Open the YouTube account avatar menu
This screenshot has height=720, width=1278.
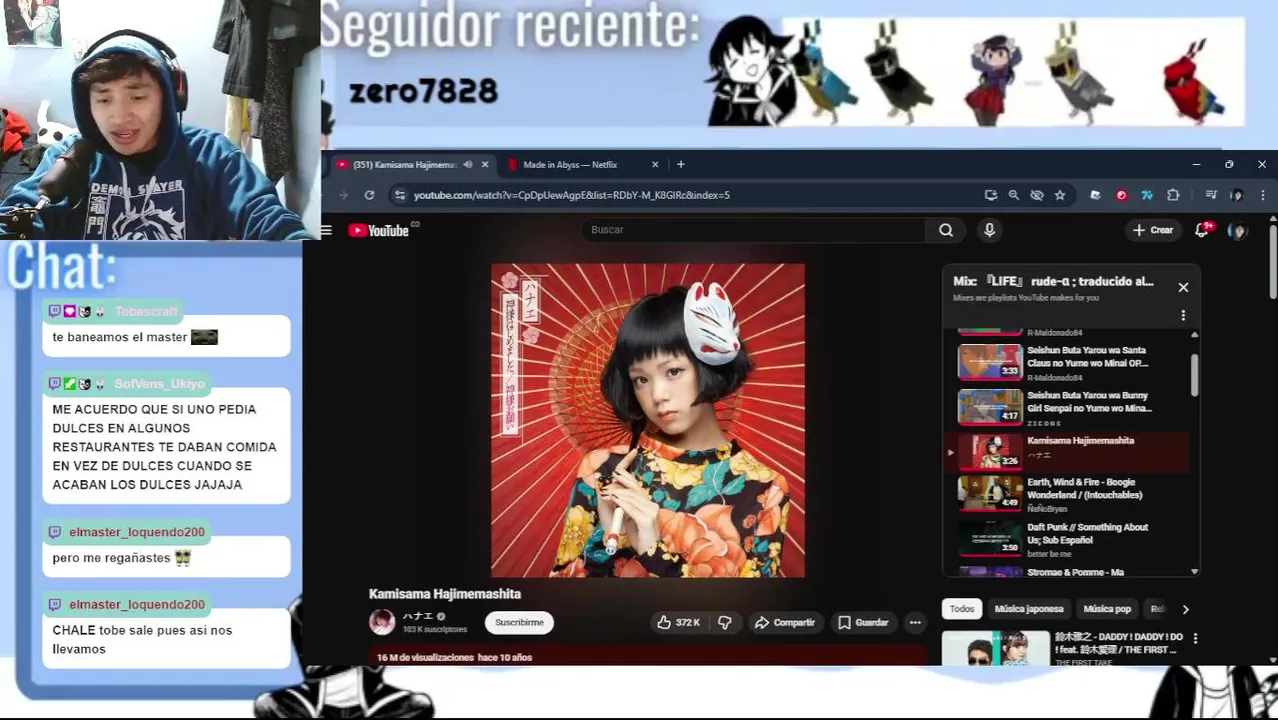click(x=1238, y=230)
